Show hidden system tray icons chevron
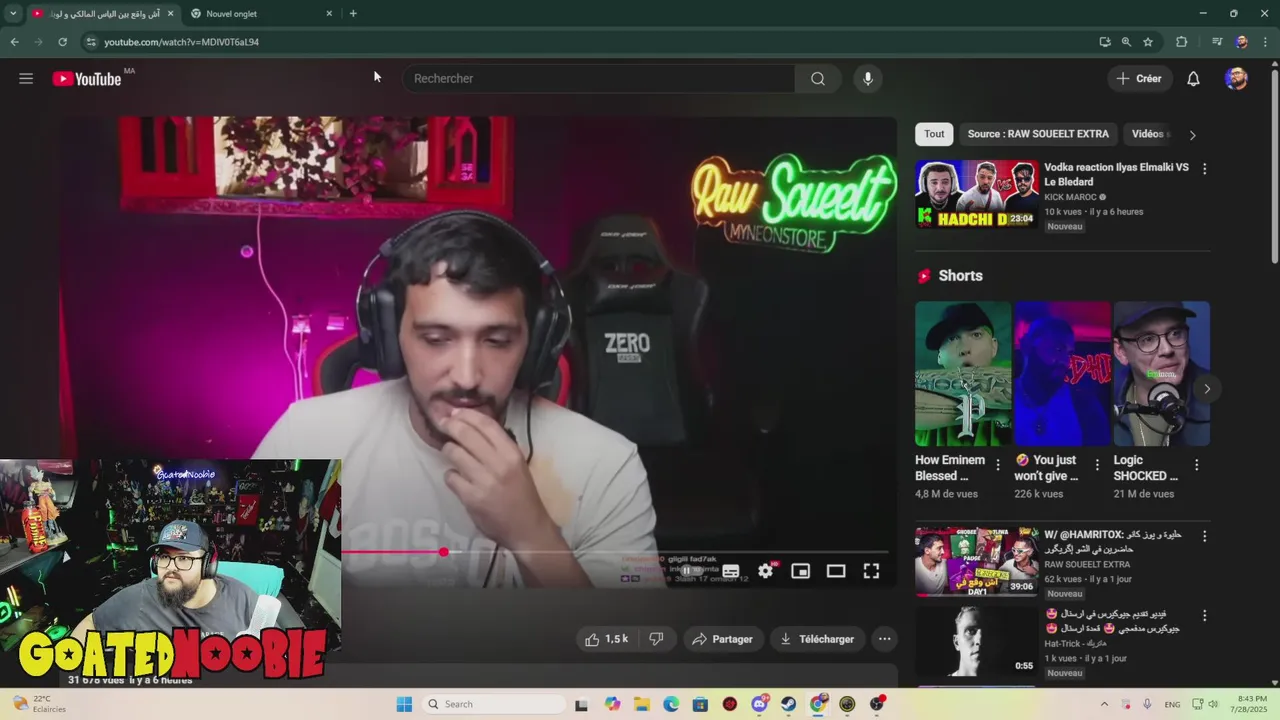This screenshot has width=1280, height=720. [x=1104, y=704]
